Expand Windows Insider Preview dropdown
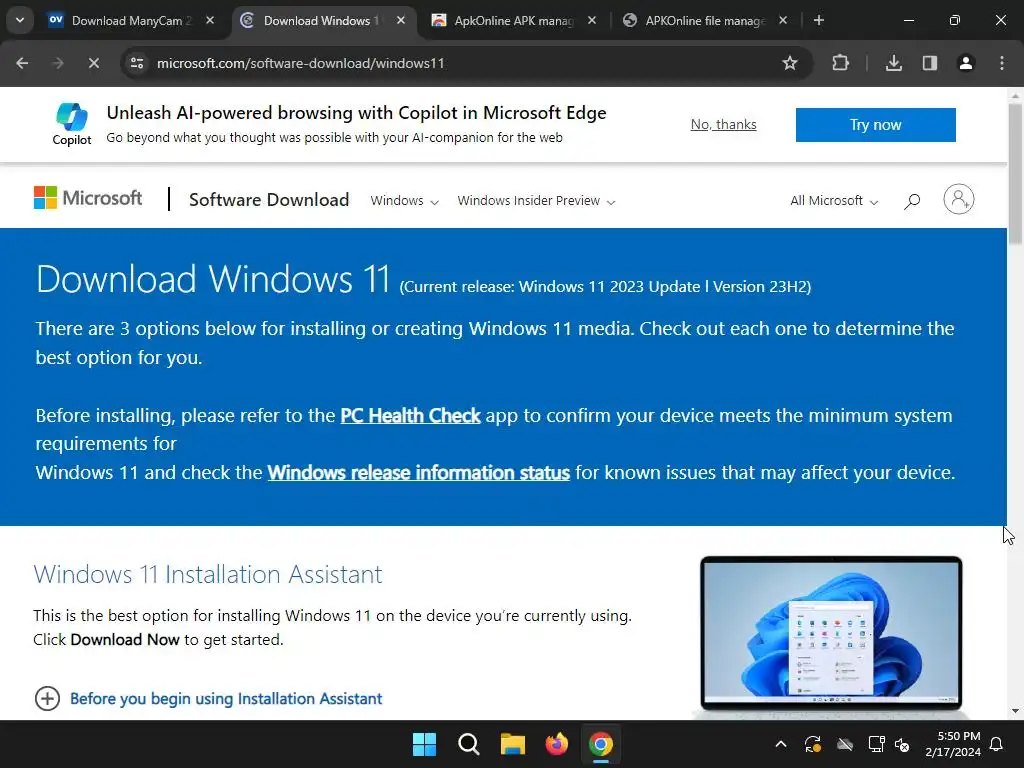The width and height of the screenshot is (1024, 768). point(536,201)
